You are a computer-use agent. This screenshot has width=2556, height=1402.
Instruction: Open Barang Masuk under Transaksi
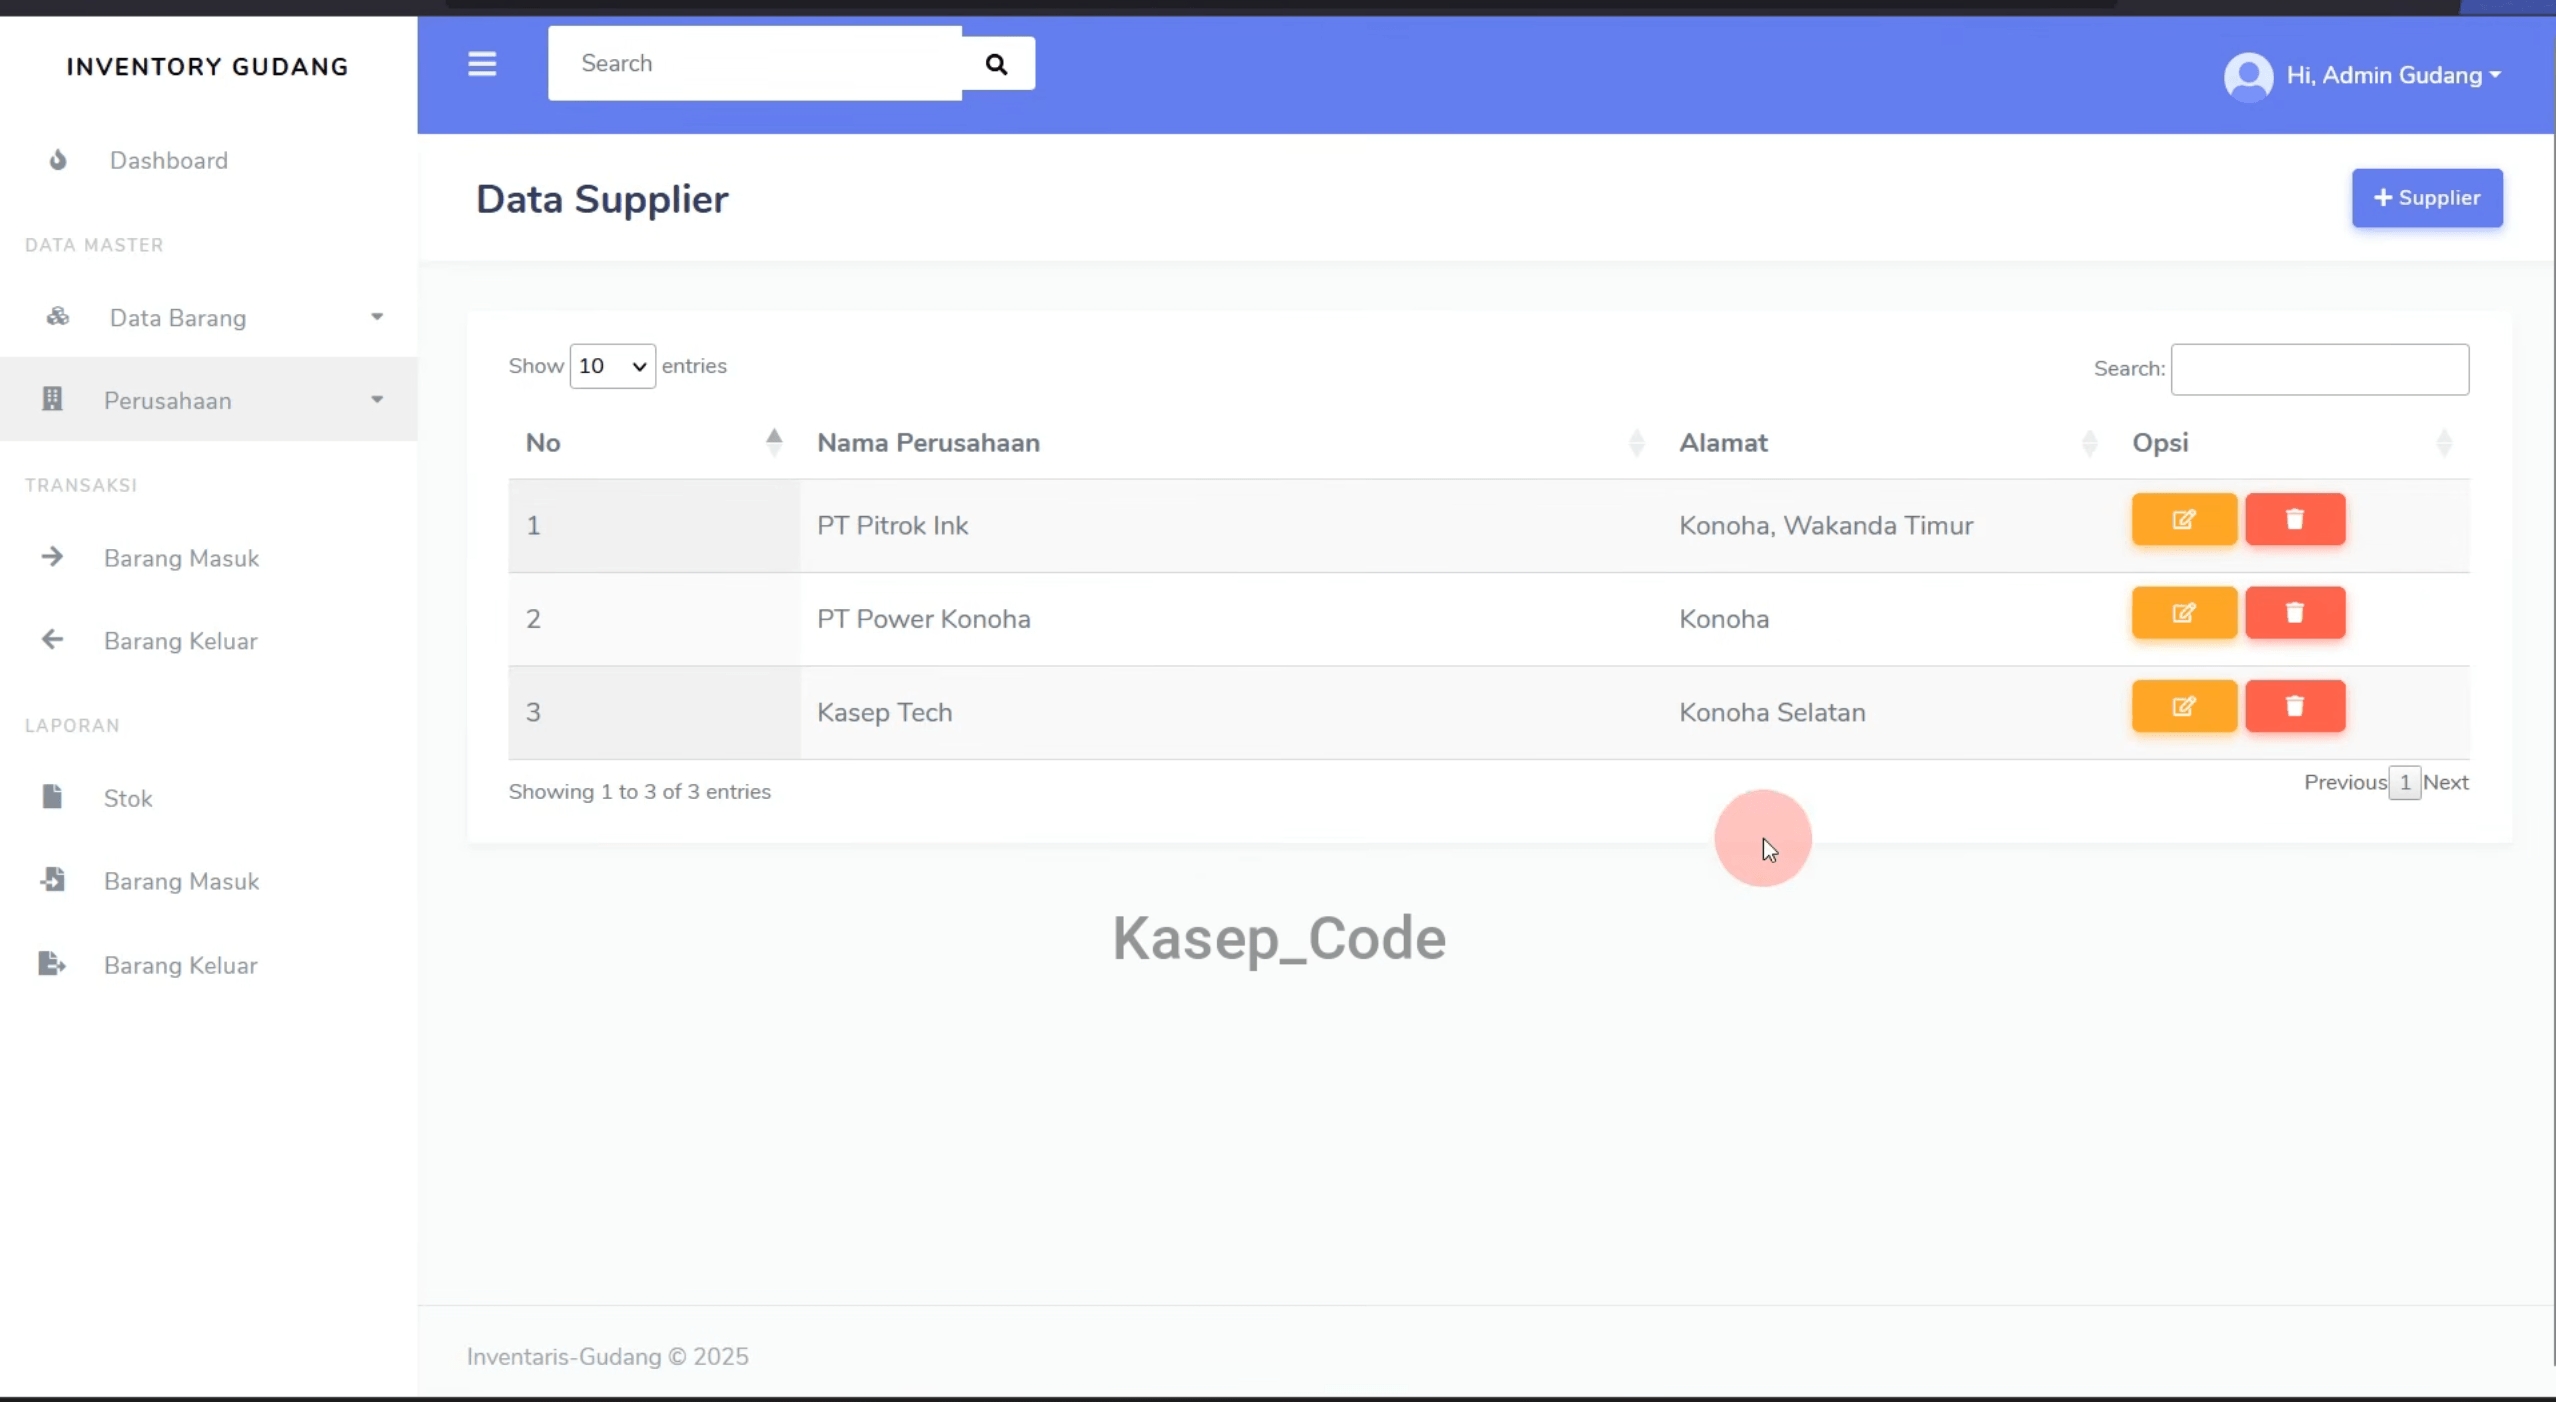point(181,558)
